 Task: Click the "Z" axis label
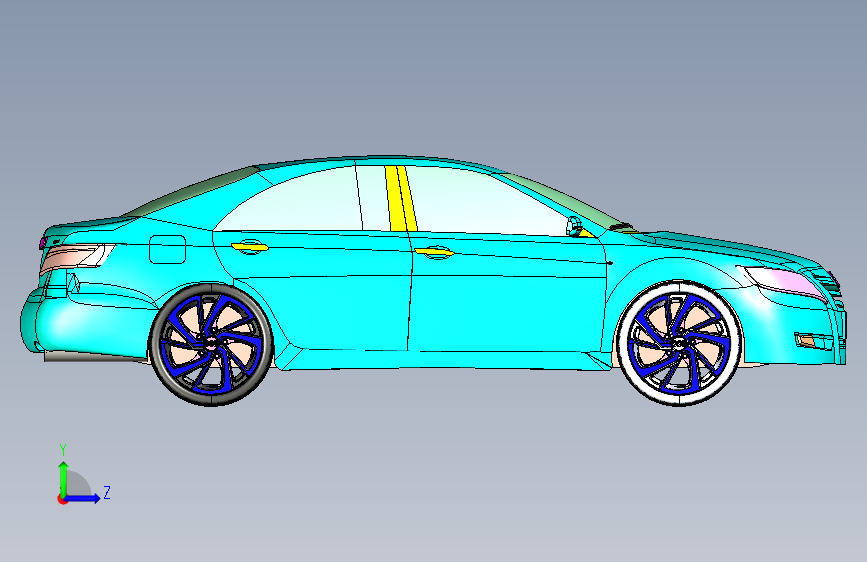[x=107, y=492]
